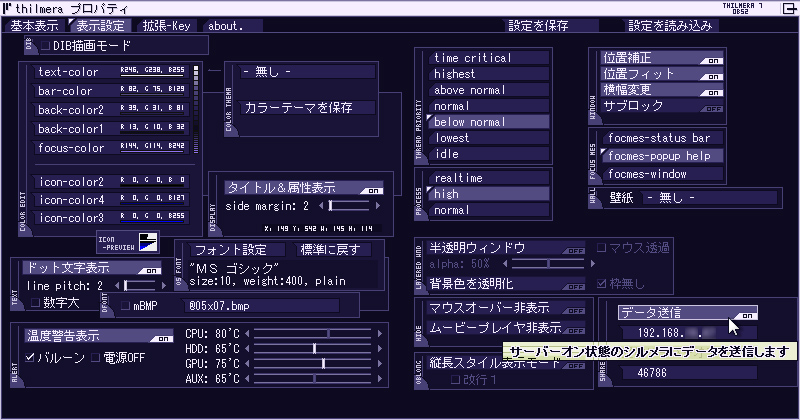Viewport: 800px width, 420px height.
Task: Open the 壁紙 '- 無し -' dropdown
Action: (710, 197)
